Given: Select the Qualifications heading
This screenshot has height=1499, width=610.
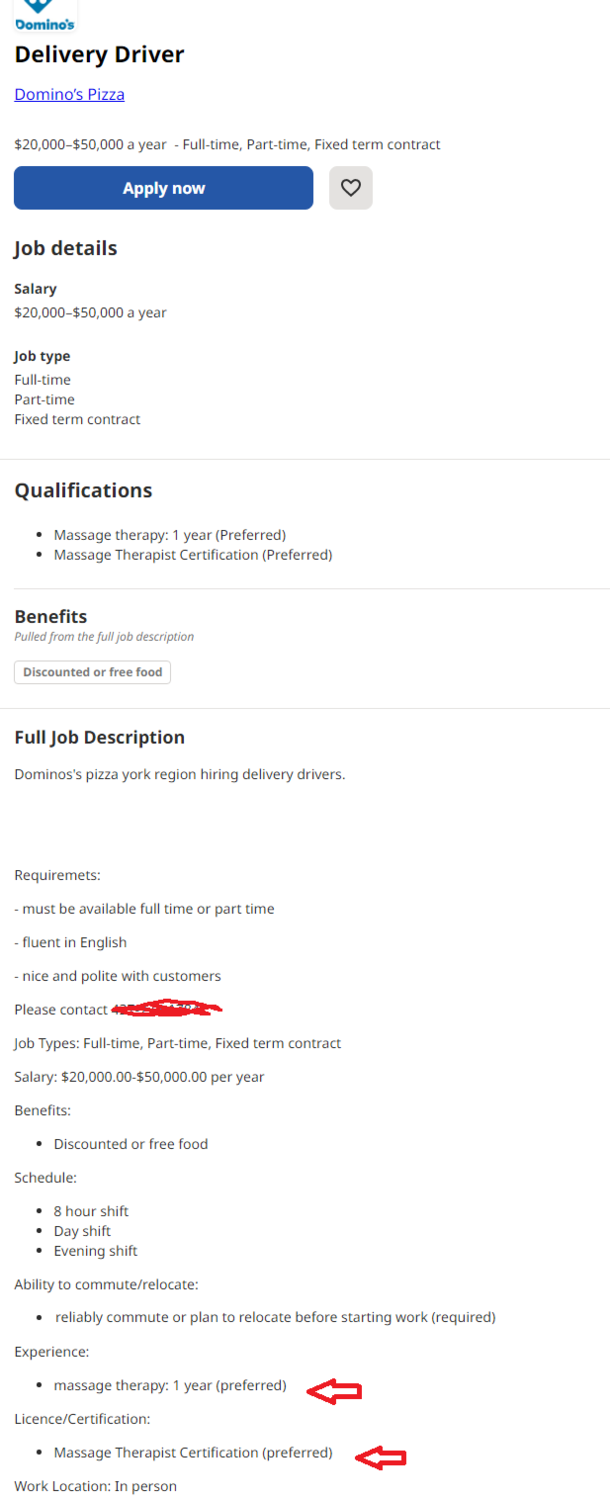Looking at the screenshot, I should click(x=84, y=491).
